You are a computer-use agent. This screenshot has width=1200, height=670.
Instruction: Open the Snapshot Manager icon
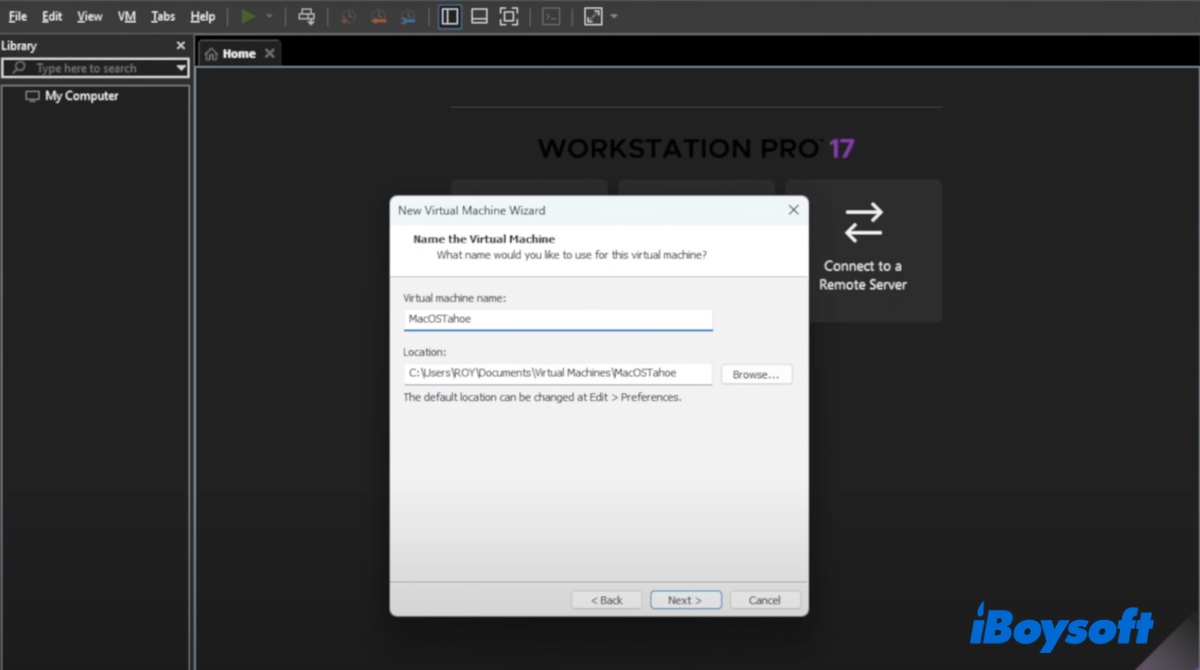408,17
